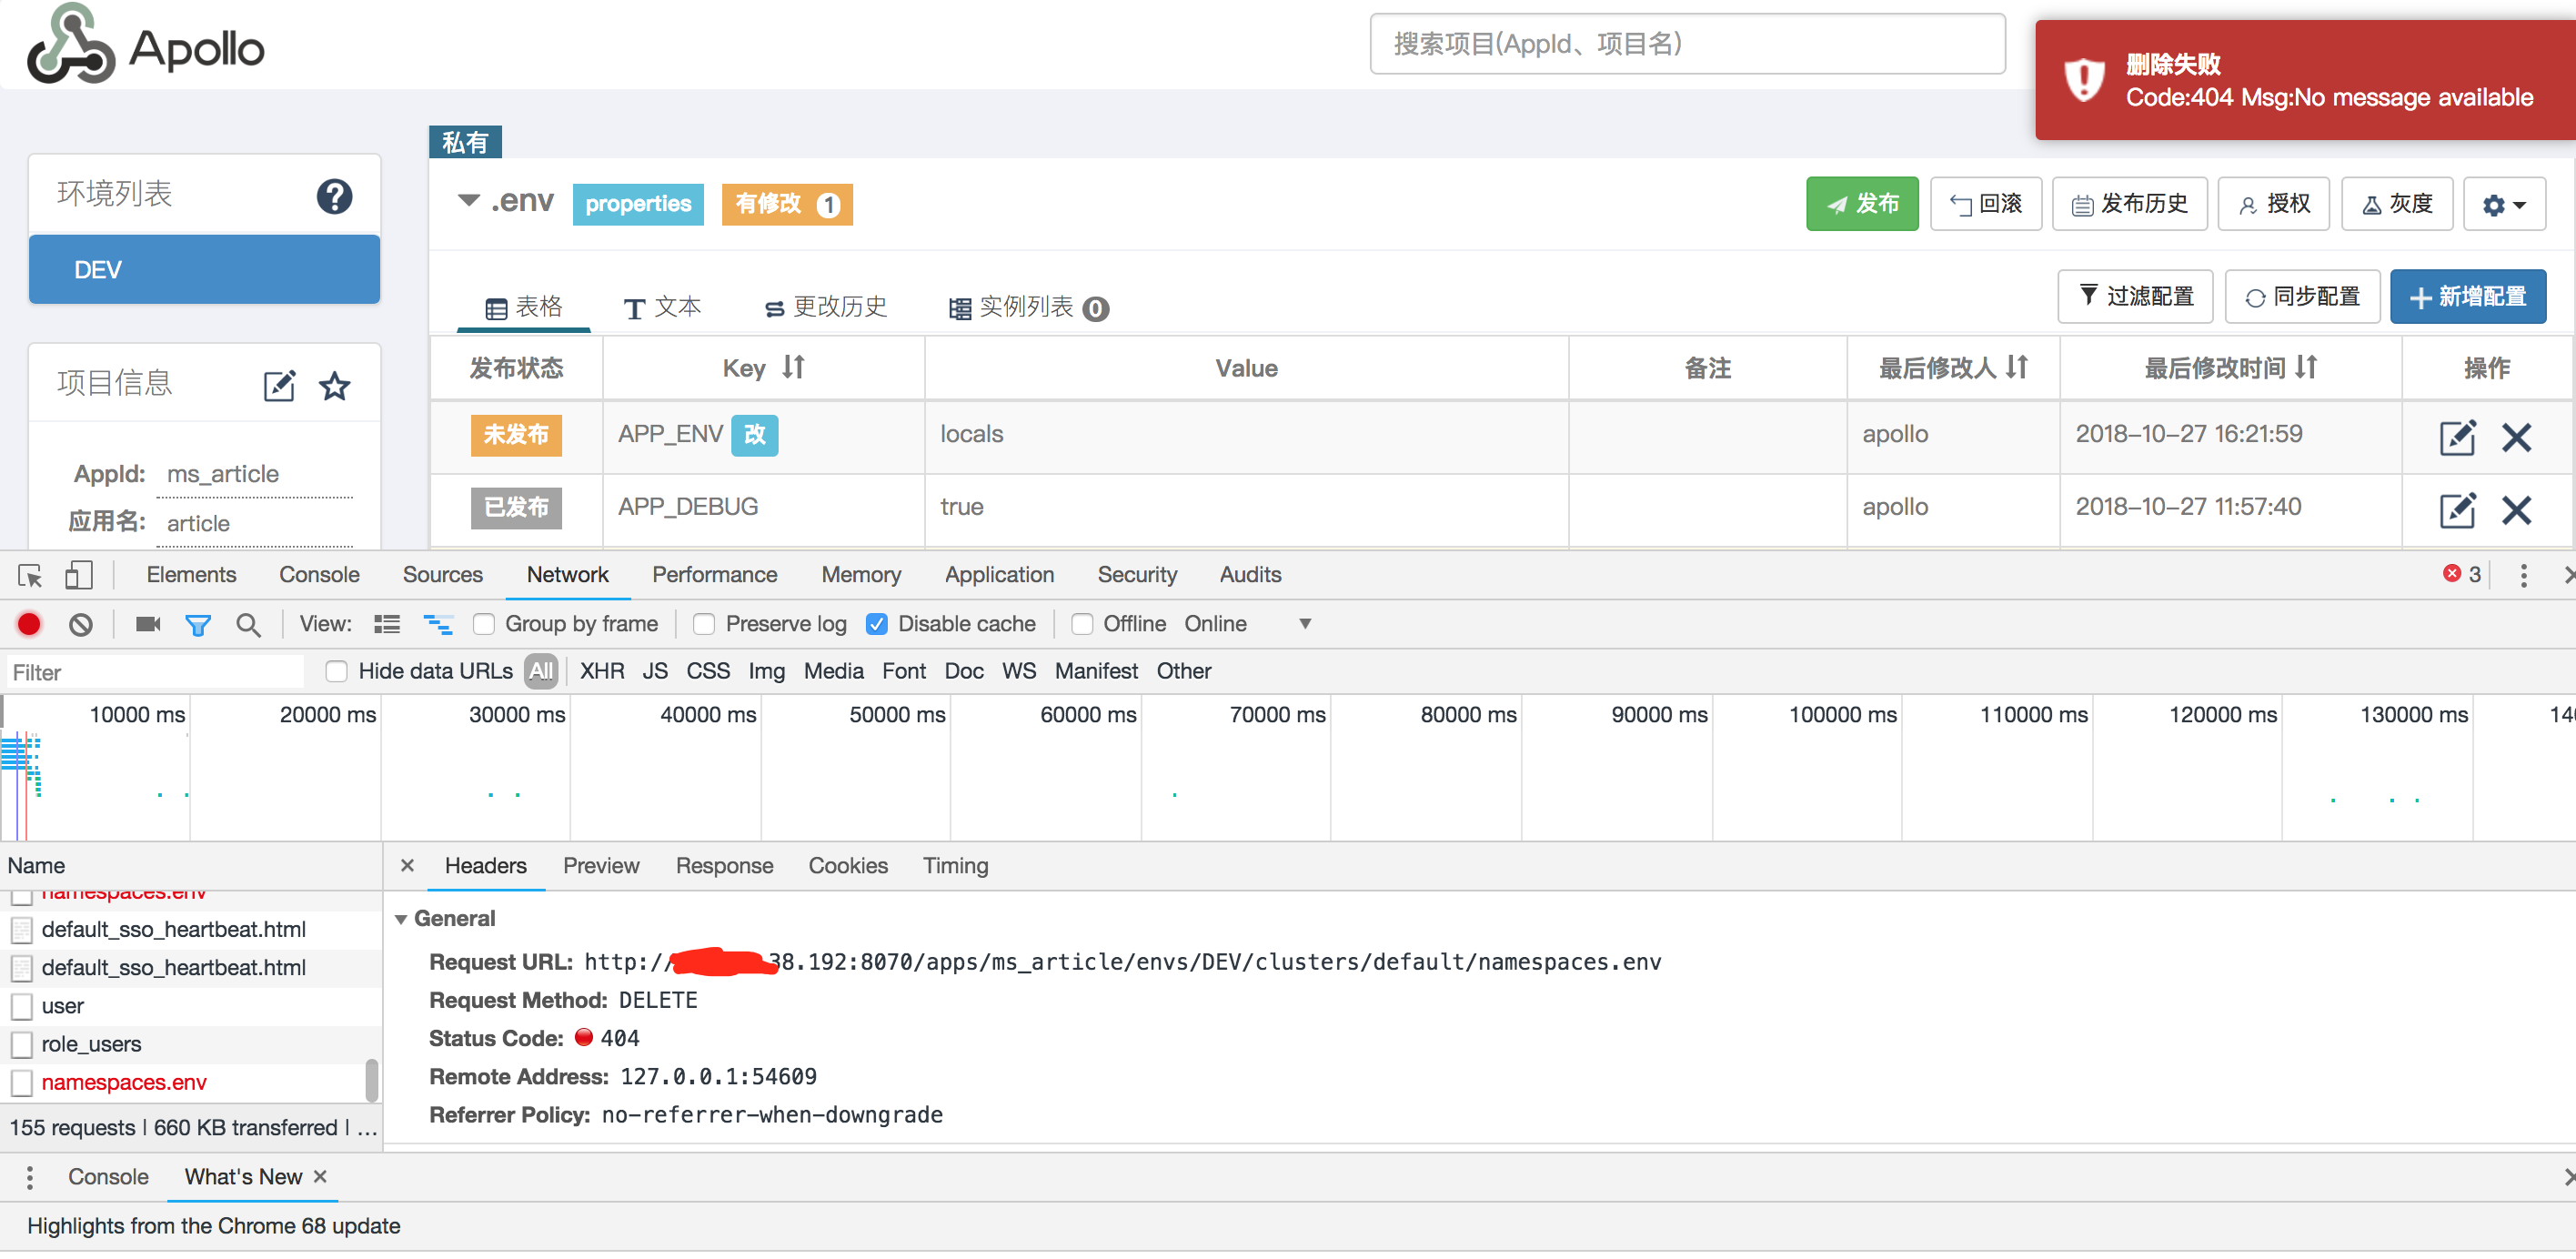Viewport: 2576px width, 1259px height.
Task: Click the 新增配置 button
Action: click(x=2467, y=296)
